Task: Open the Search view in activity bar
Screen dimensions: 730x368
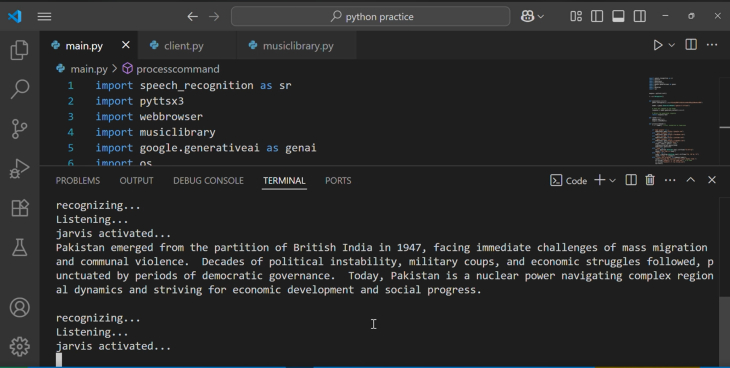Action: coord(20,89)
